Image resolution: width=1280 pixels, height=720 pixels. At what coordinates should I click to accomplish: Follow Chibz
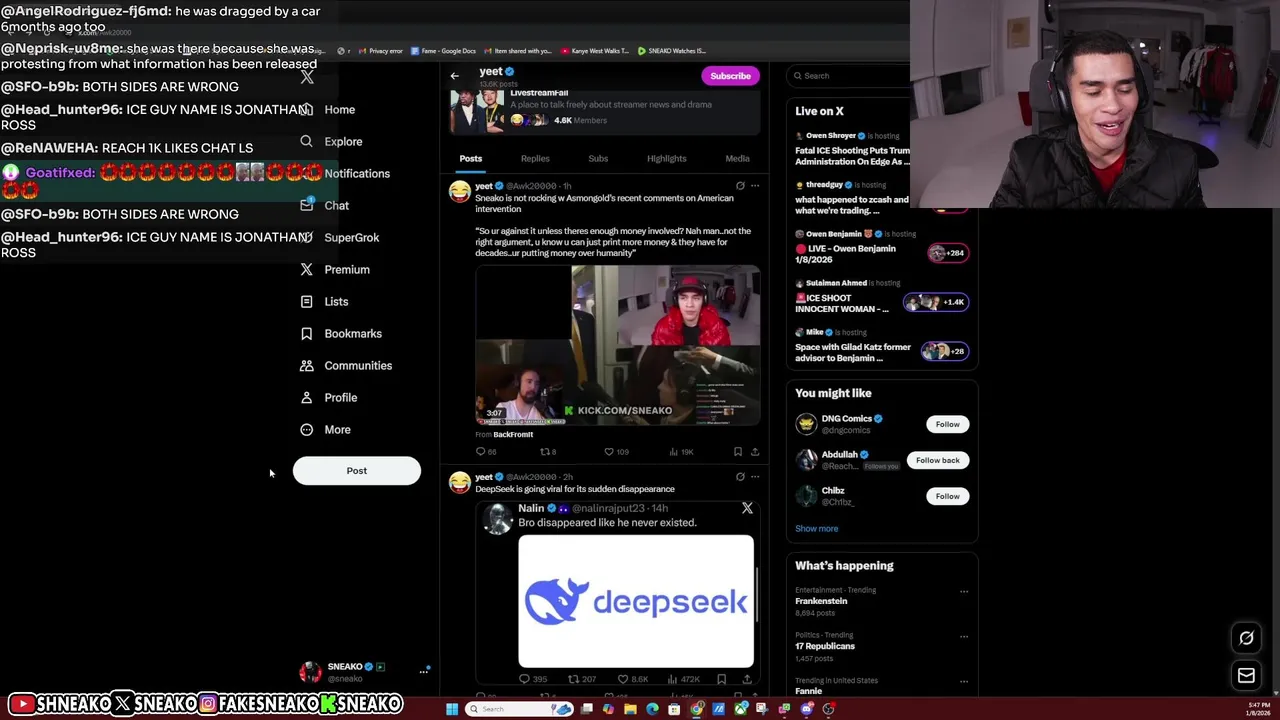(x=947, y=496)
